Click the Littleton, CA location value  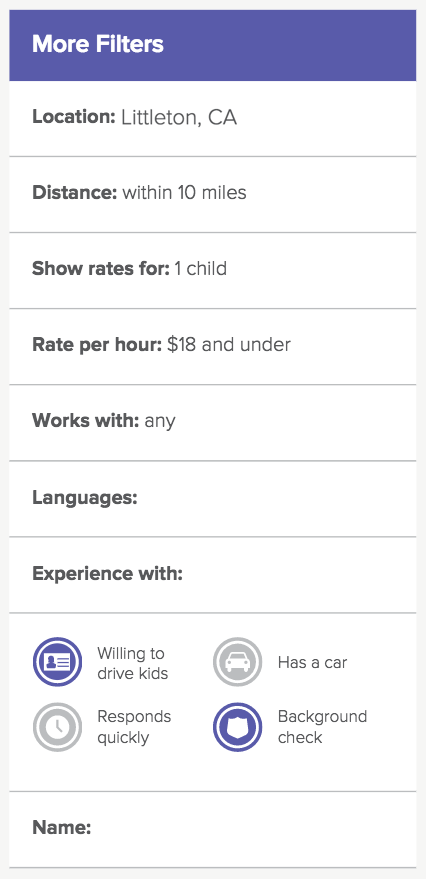179,118
